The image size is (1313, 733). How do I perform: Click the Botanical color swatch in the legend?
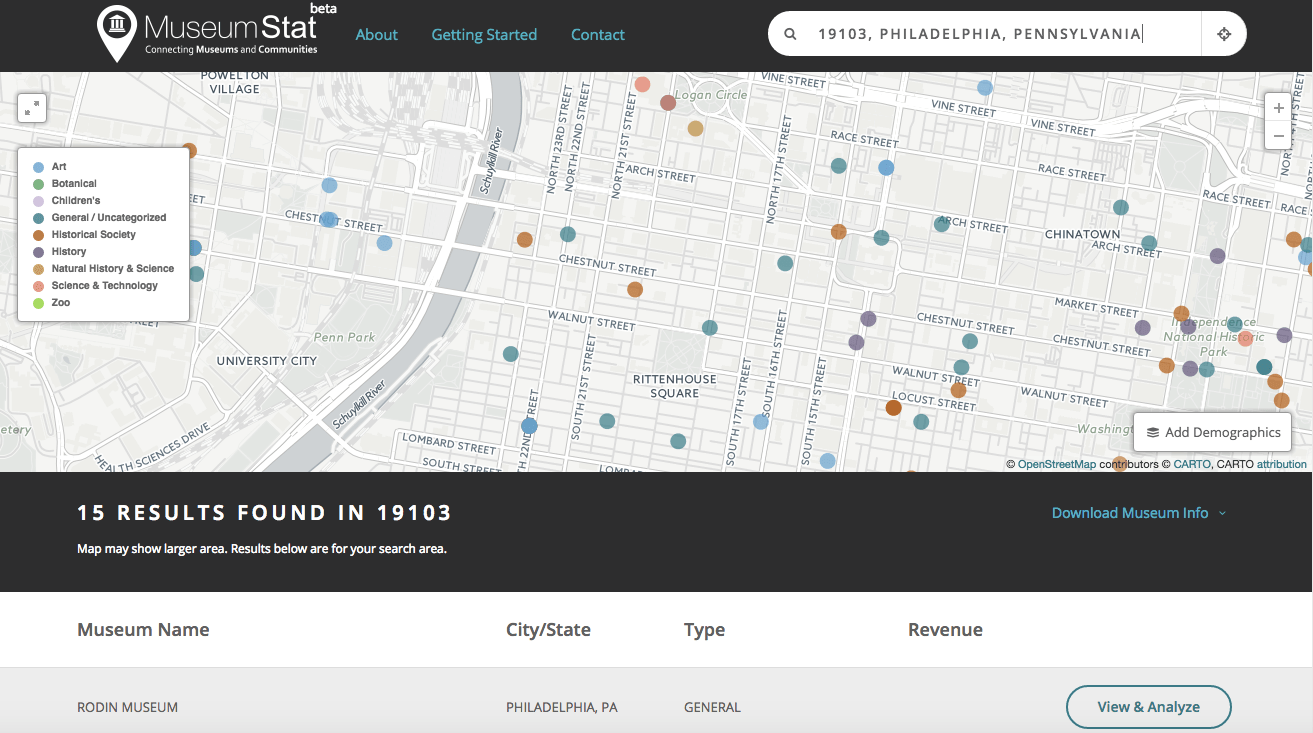pyautogui.click(x=38, y=183)
